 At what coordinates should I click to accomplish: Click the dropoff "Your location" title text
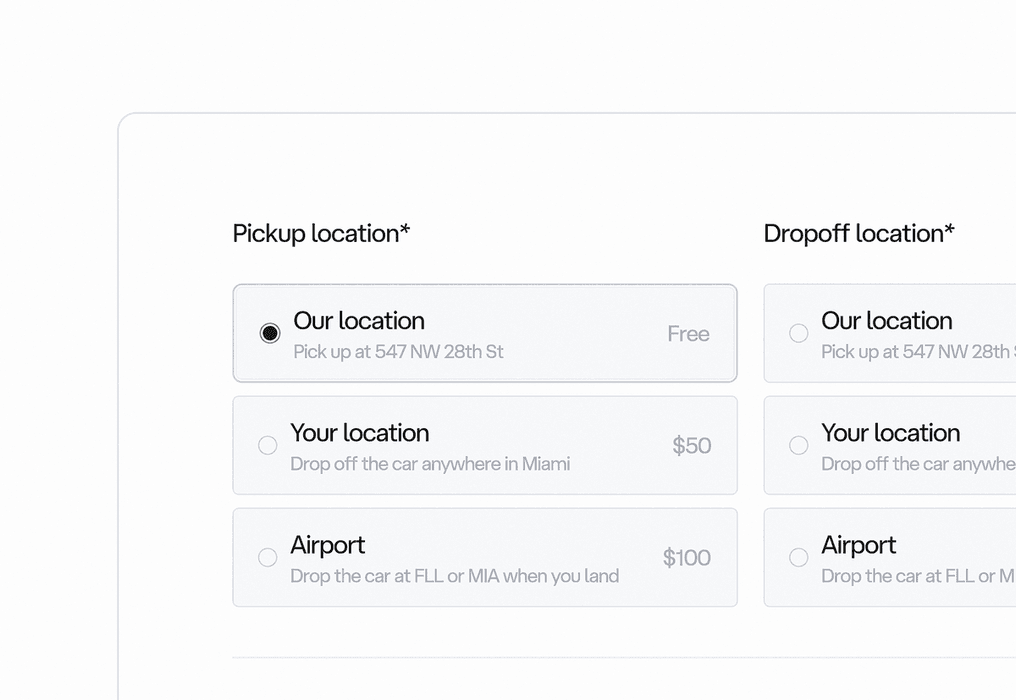890,433
